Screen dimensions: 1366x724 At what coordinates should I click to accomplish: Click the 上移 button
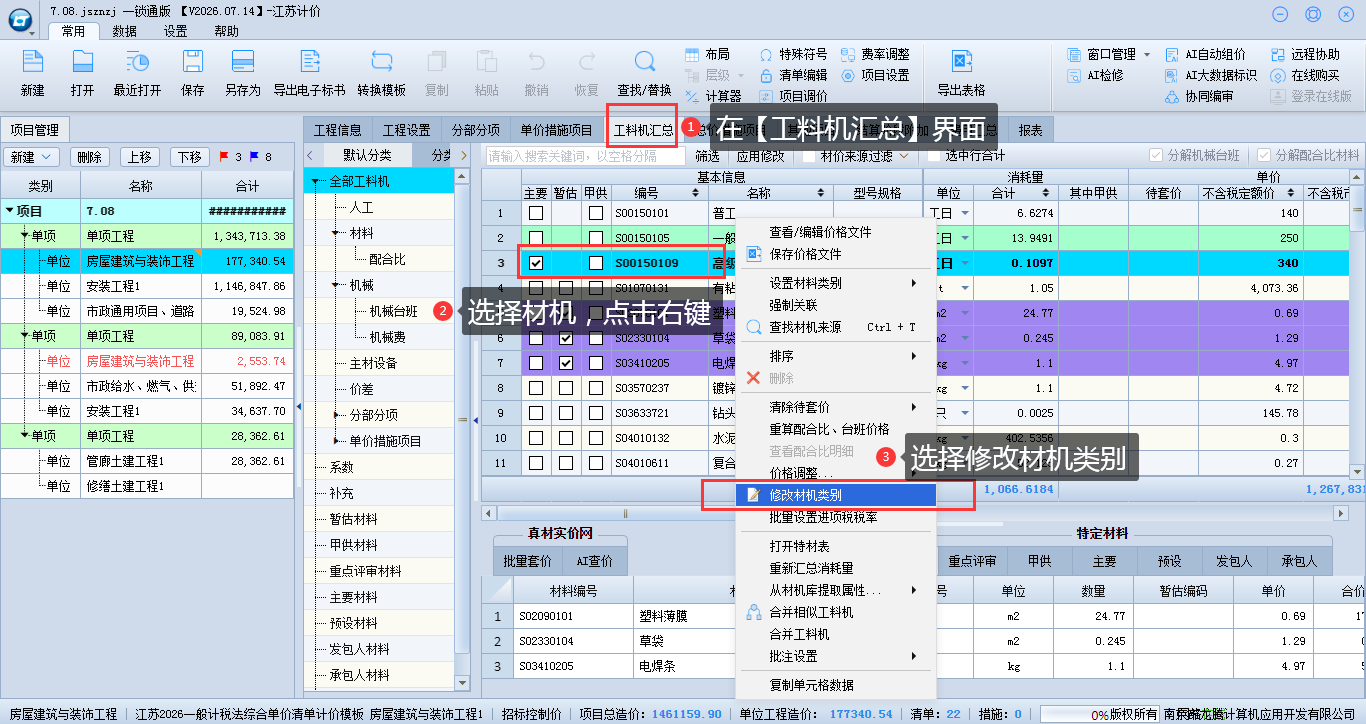pyautogui.click(x=141, y=157)
